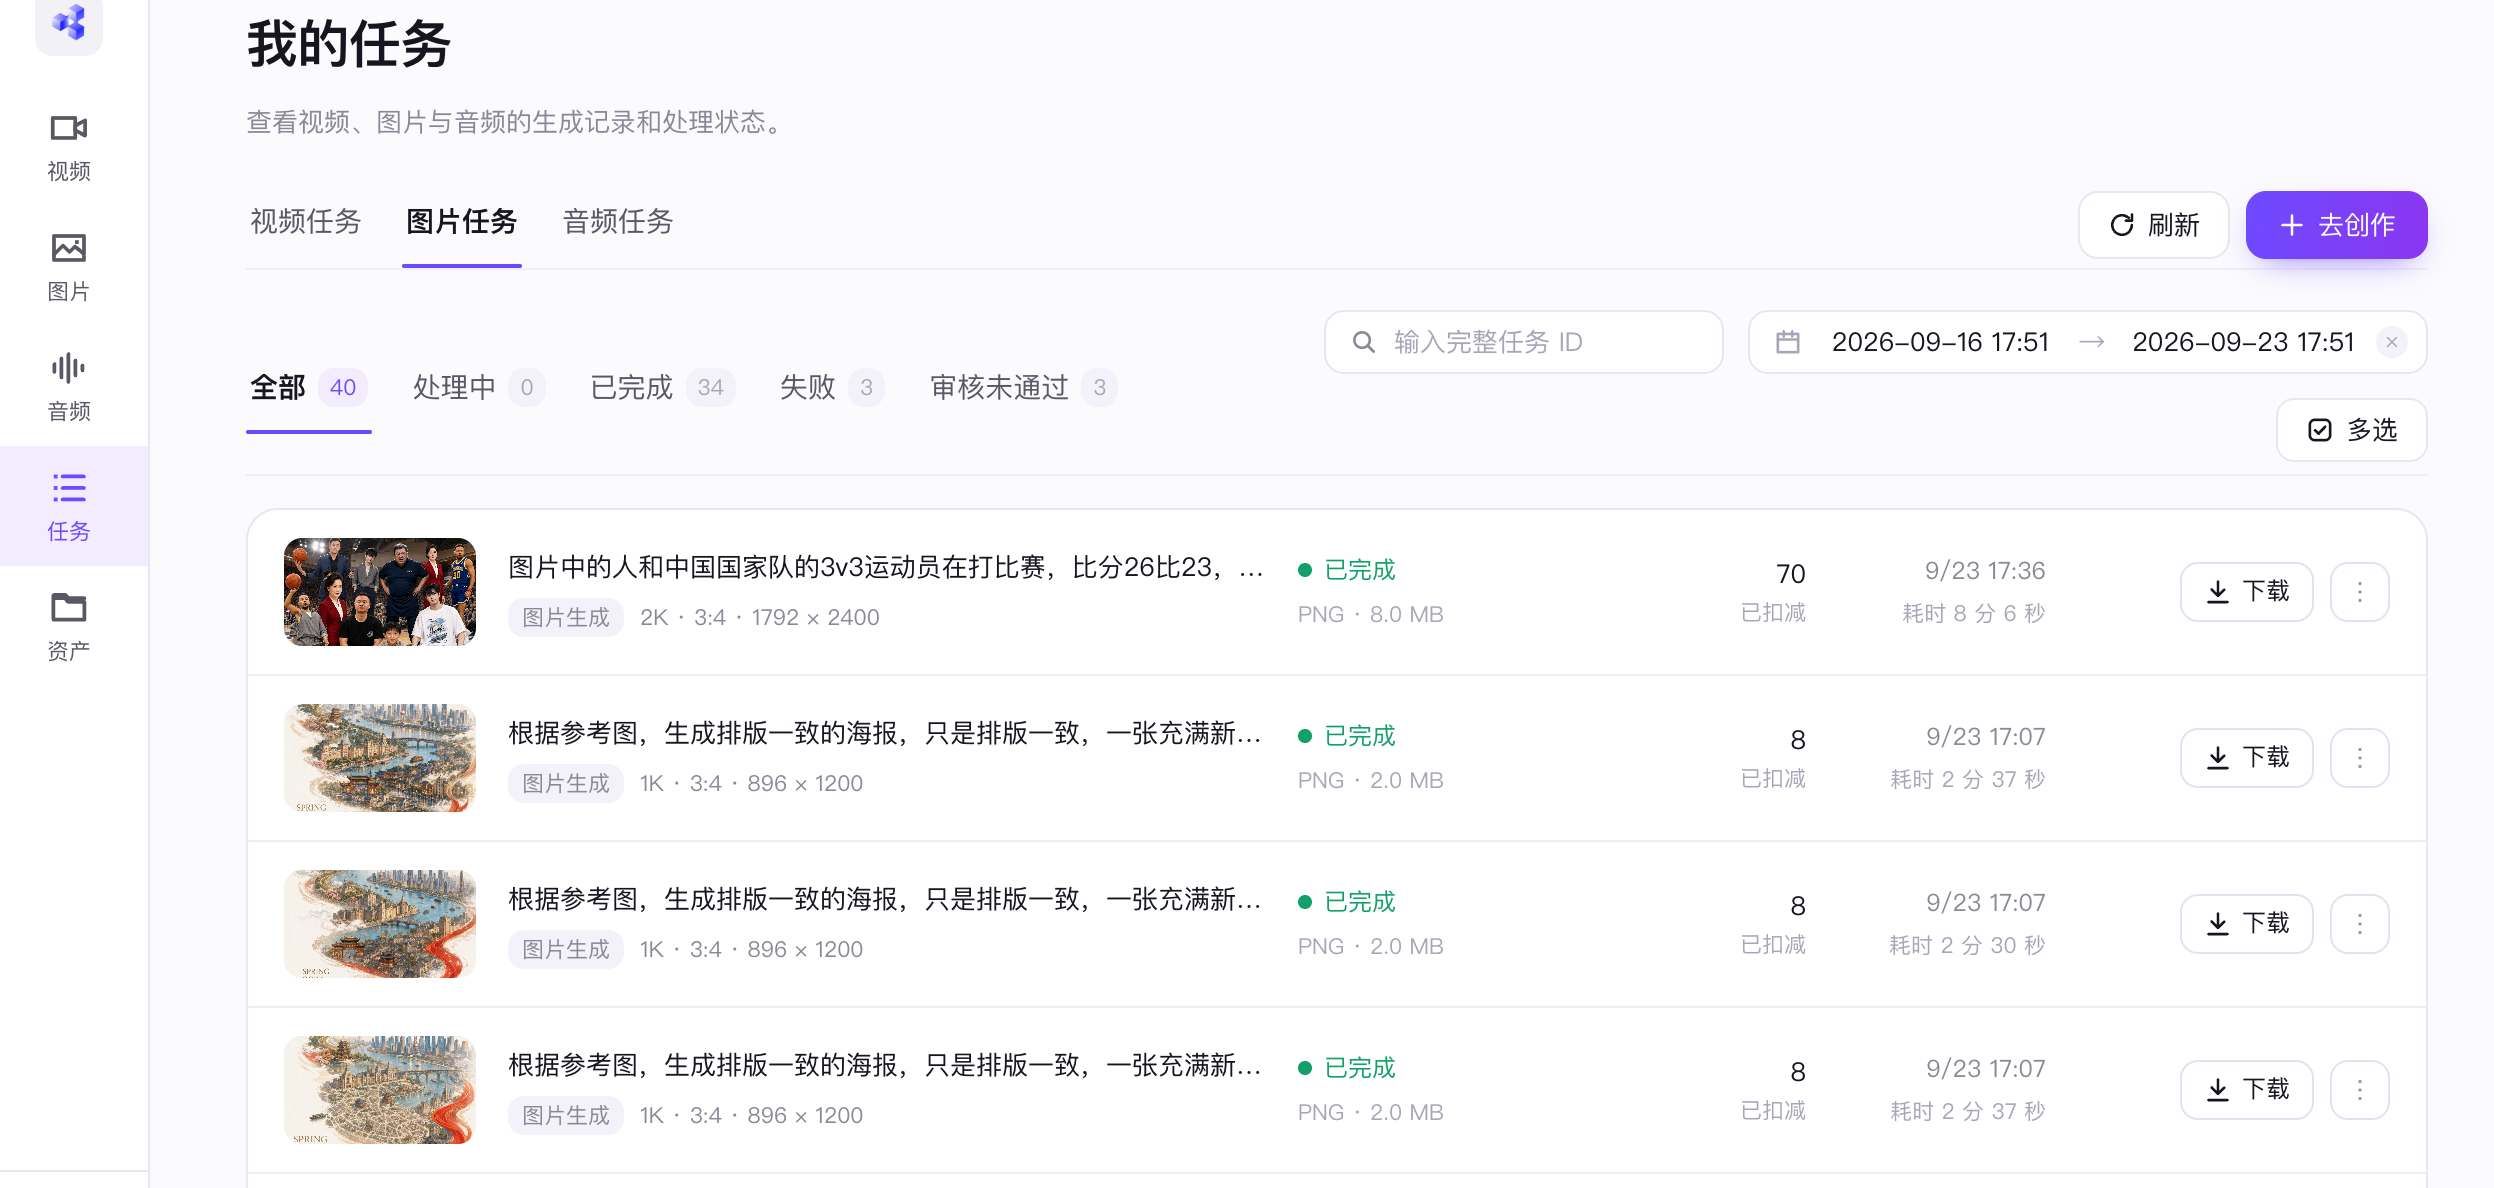Open the 音频 section in sidebar
Viewport: 2494px width, 1188px height.
[69, 387]
